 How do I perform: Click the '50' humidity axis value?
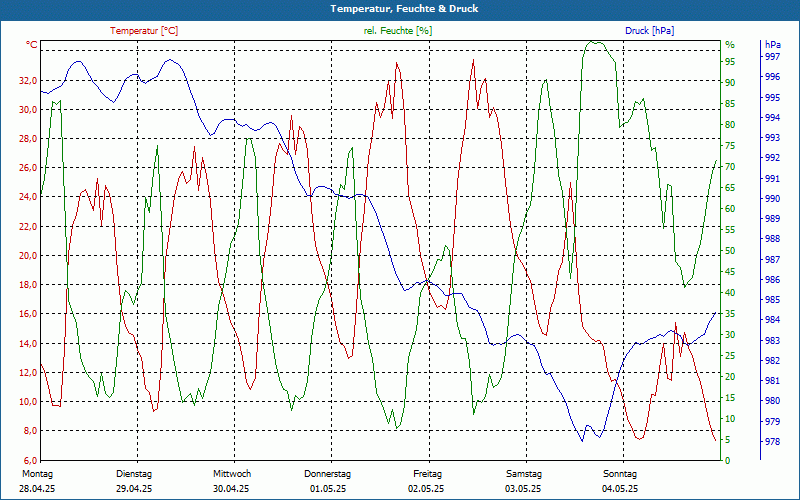coord(730,251)
